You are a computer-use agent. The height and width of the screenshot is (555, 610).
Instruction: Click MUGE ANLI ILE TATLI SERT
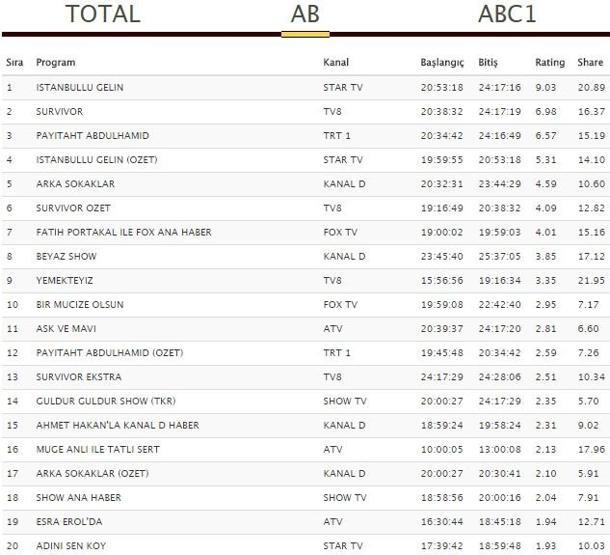pos(98,449)
